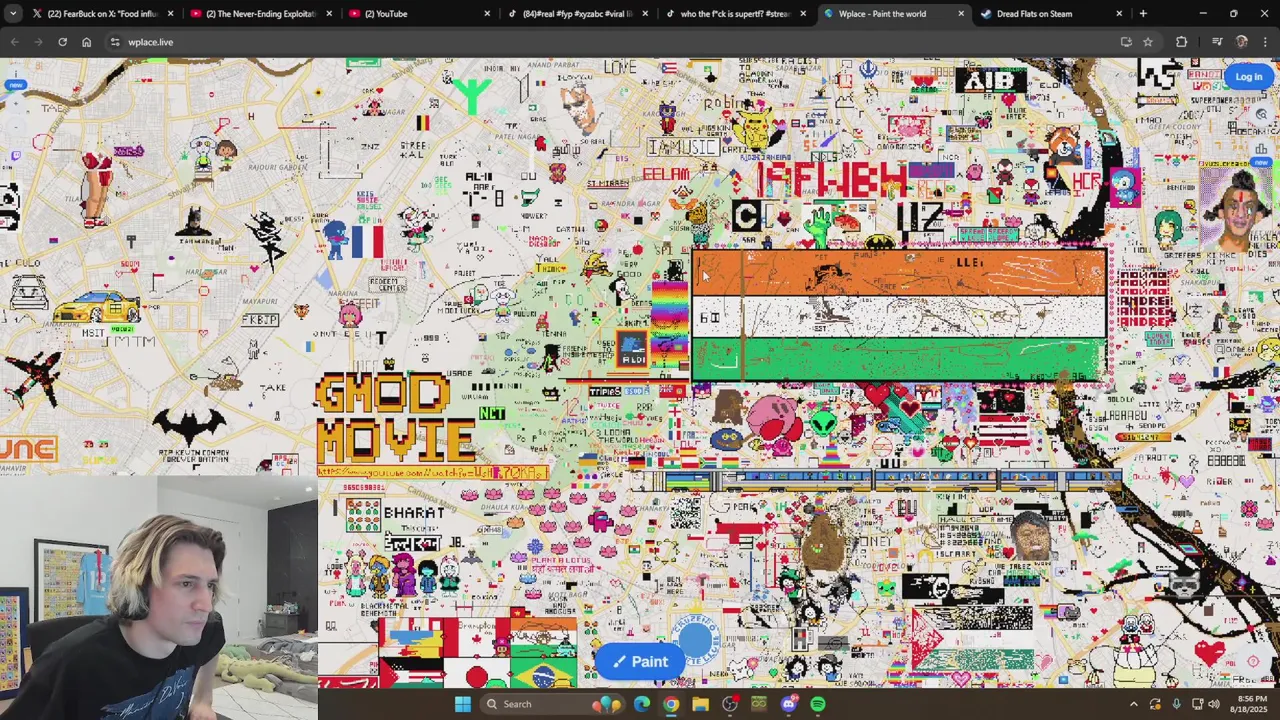This screenshot has height=720, width=1280.
Task: Click the Chrome icon in the taskbar
Action: coord(671,704)
